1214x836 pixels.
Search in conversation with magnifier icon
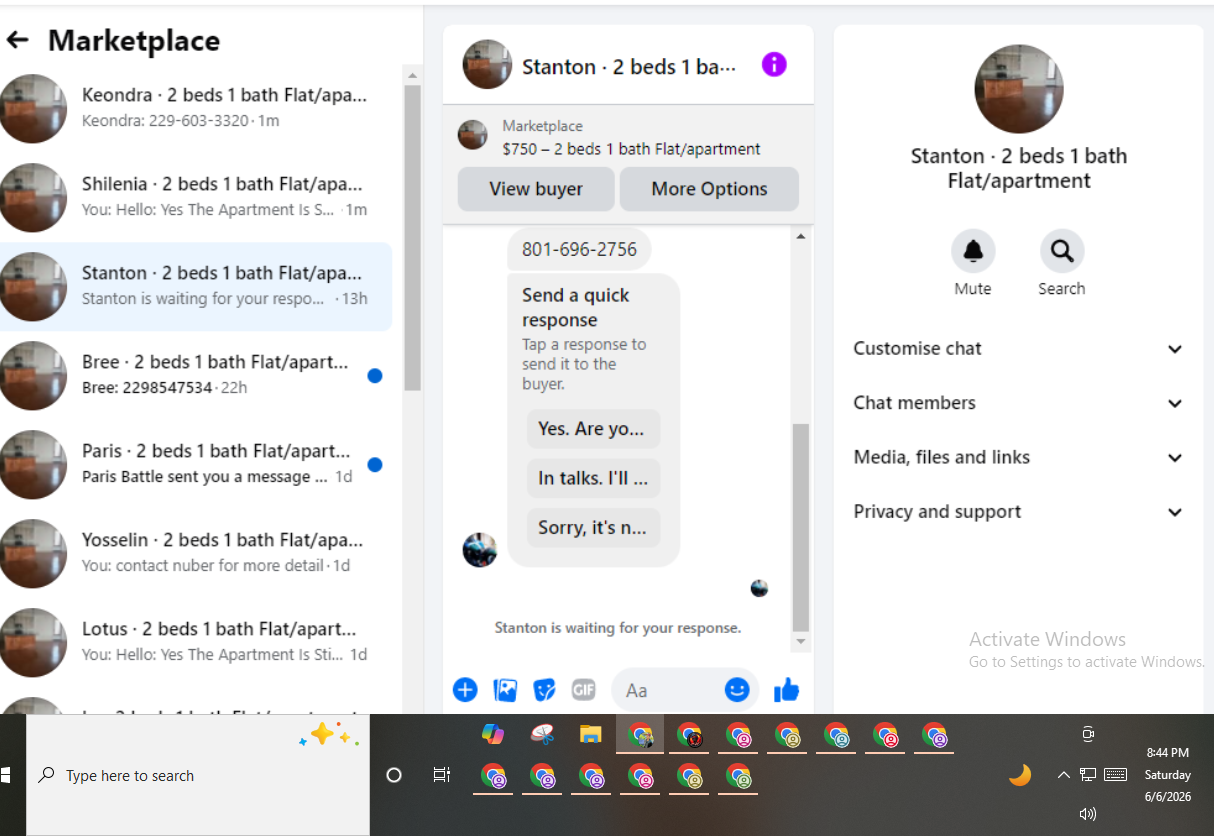(x=1062, y=251)
